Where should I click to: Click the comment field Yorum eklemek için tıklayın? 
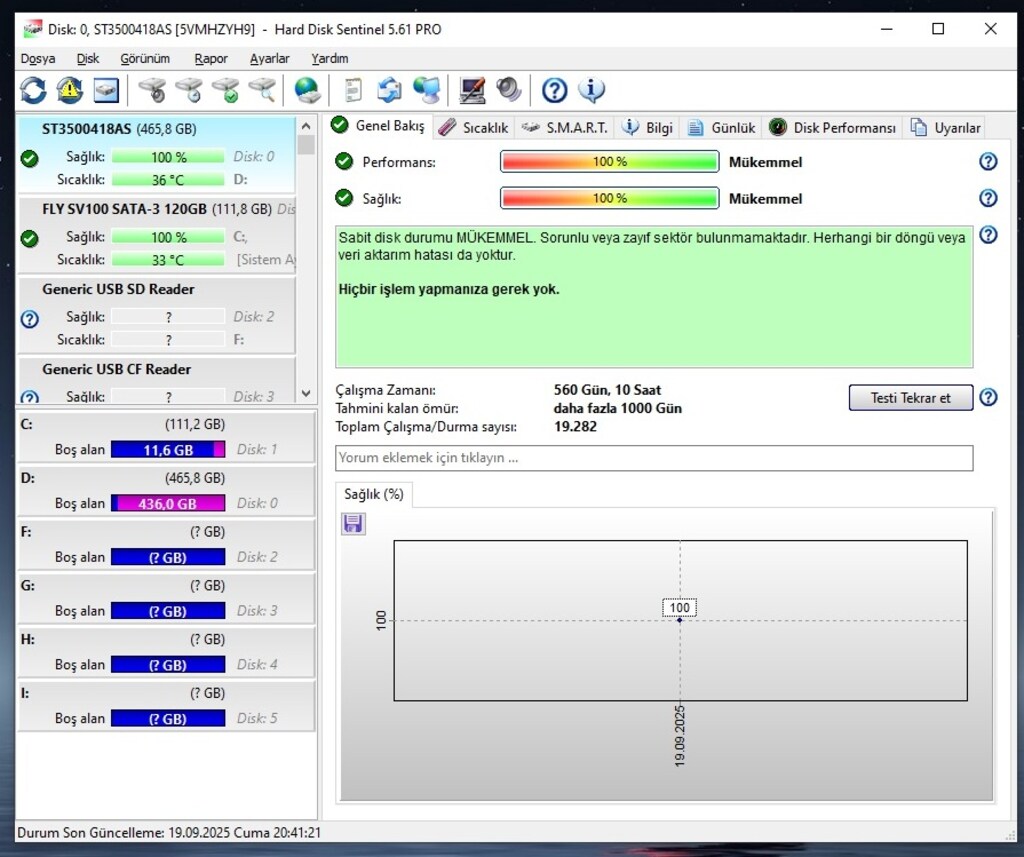(x=654, y=458)
